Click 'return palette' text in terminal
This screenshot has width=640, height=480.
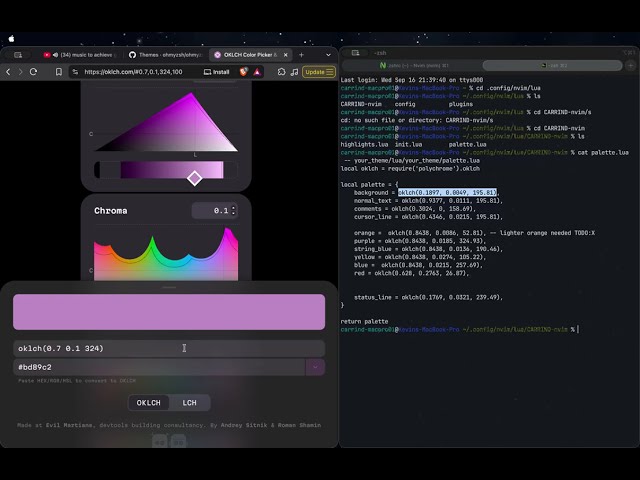tap(364, 322)
